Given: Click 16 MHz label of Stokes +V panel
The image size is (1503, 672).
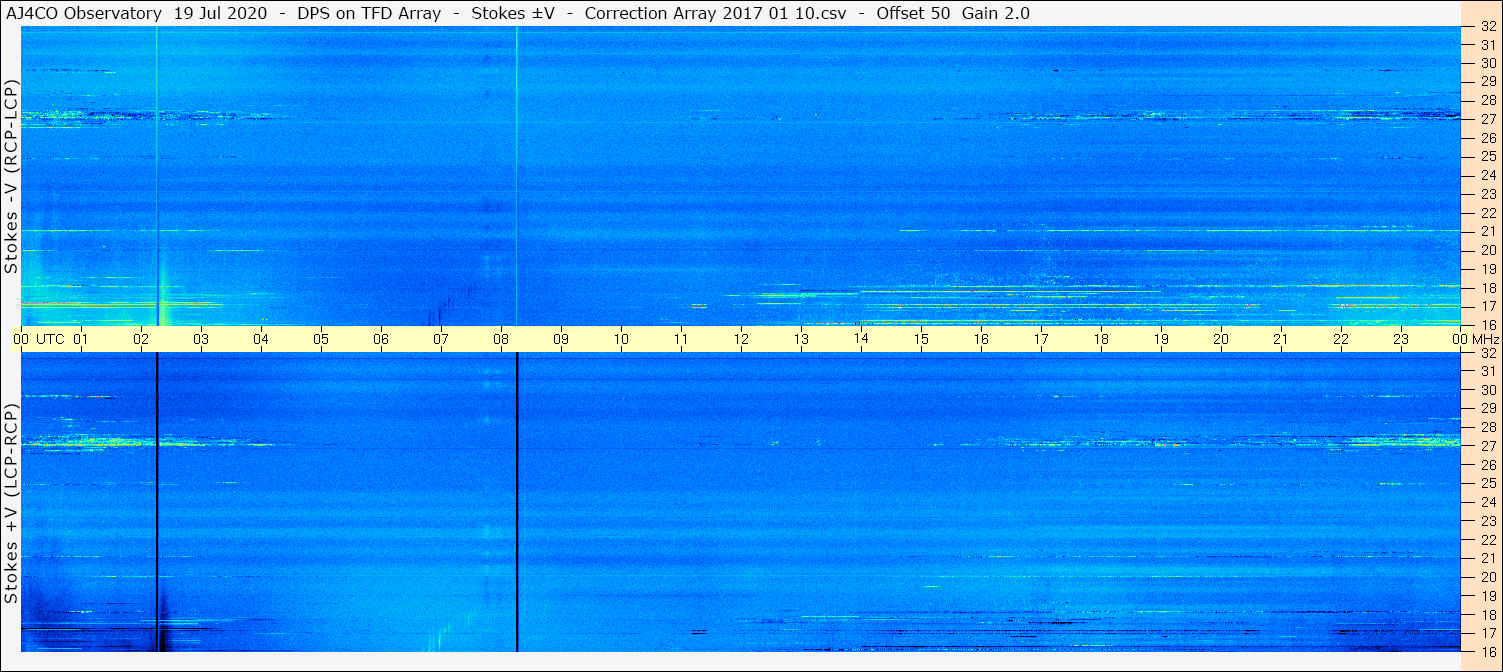Looking at the screenshot, I should (x=1487, y=651).
